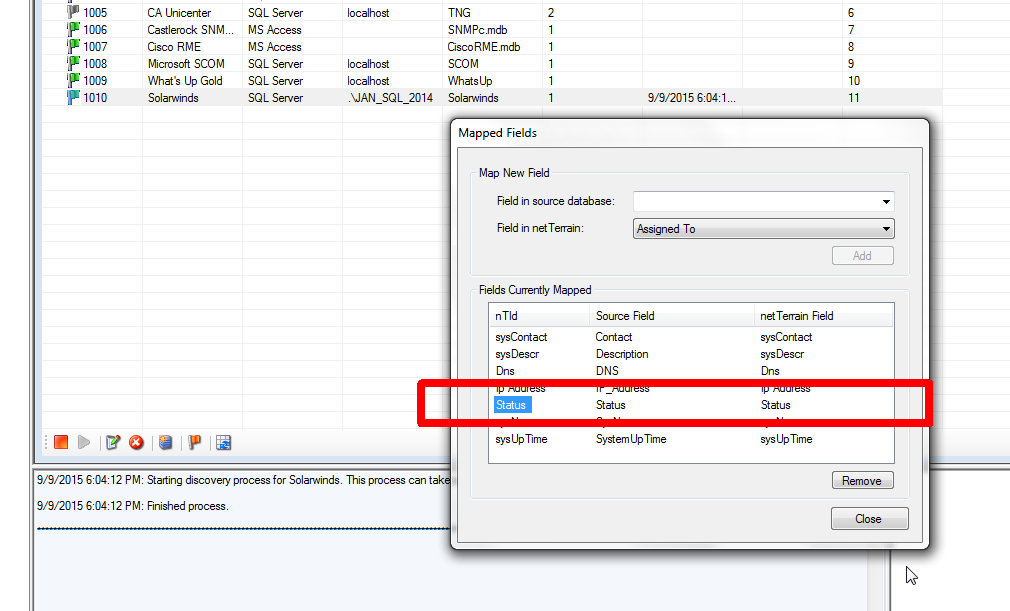Expand the 'Field in netTerrain' dropdown
1010x611 pixels.
click(x=885, y=229)
